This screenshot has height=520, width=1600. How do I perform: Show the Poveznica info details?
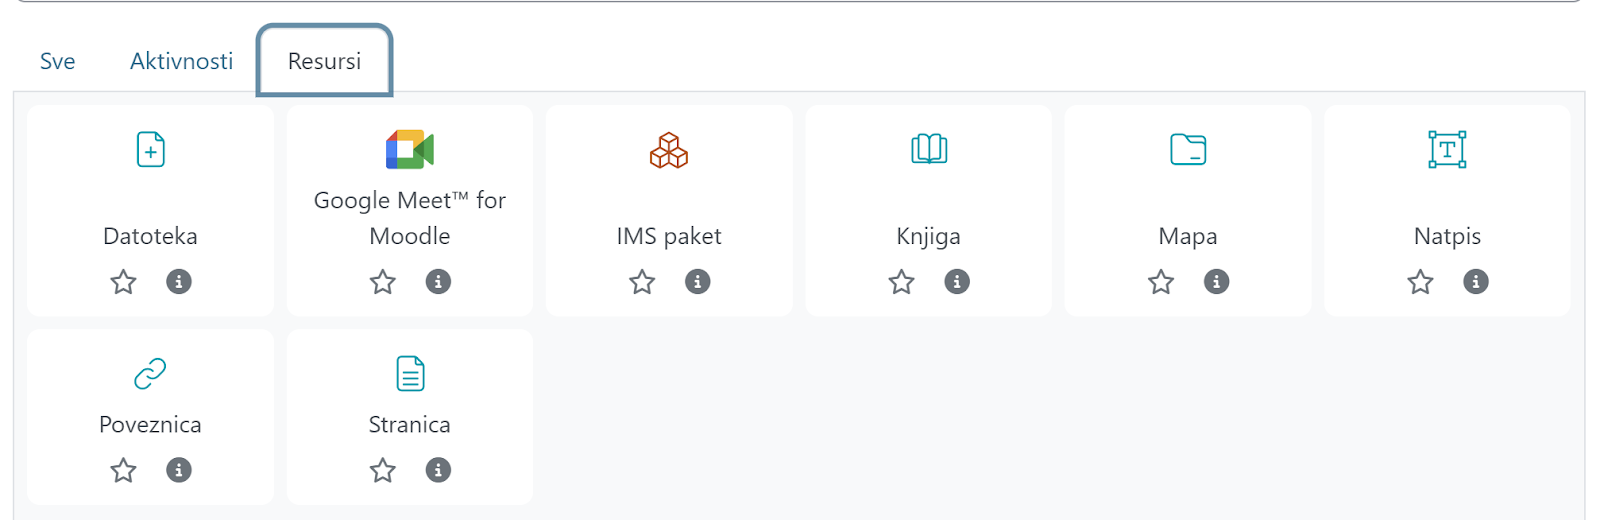coord(179,470)
